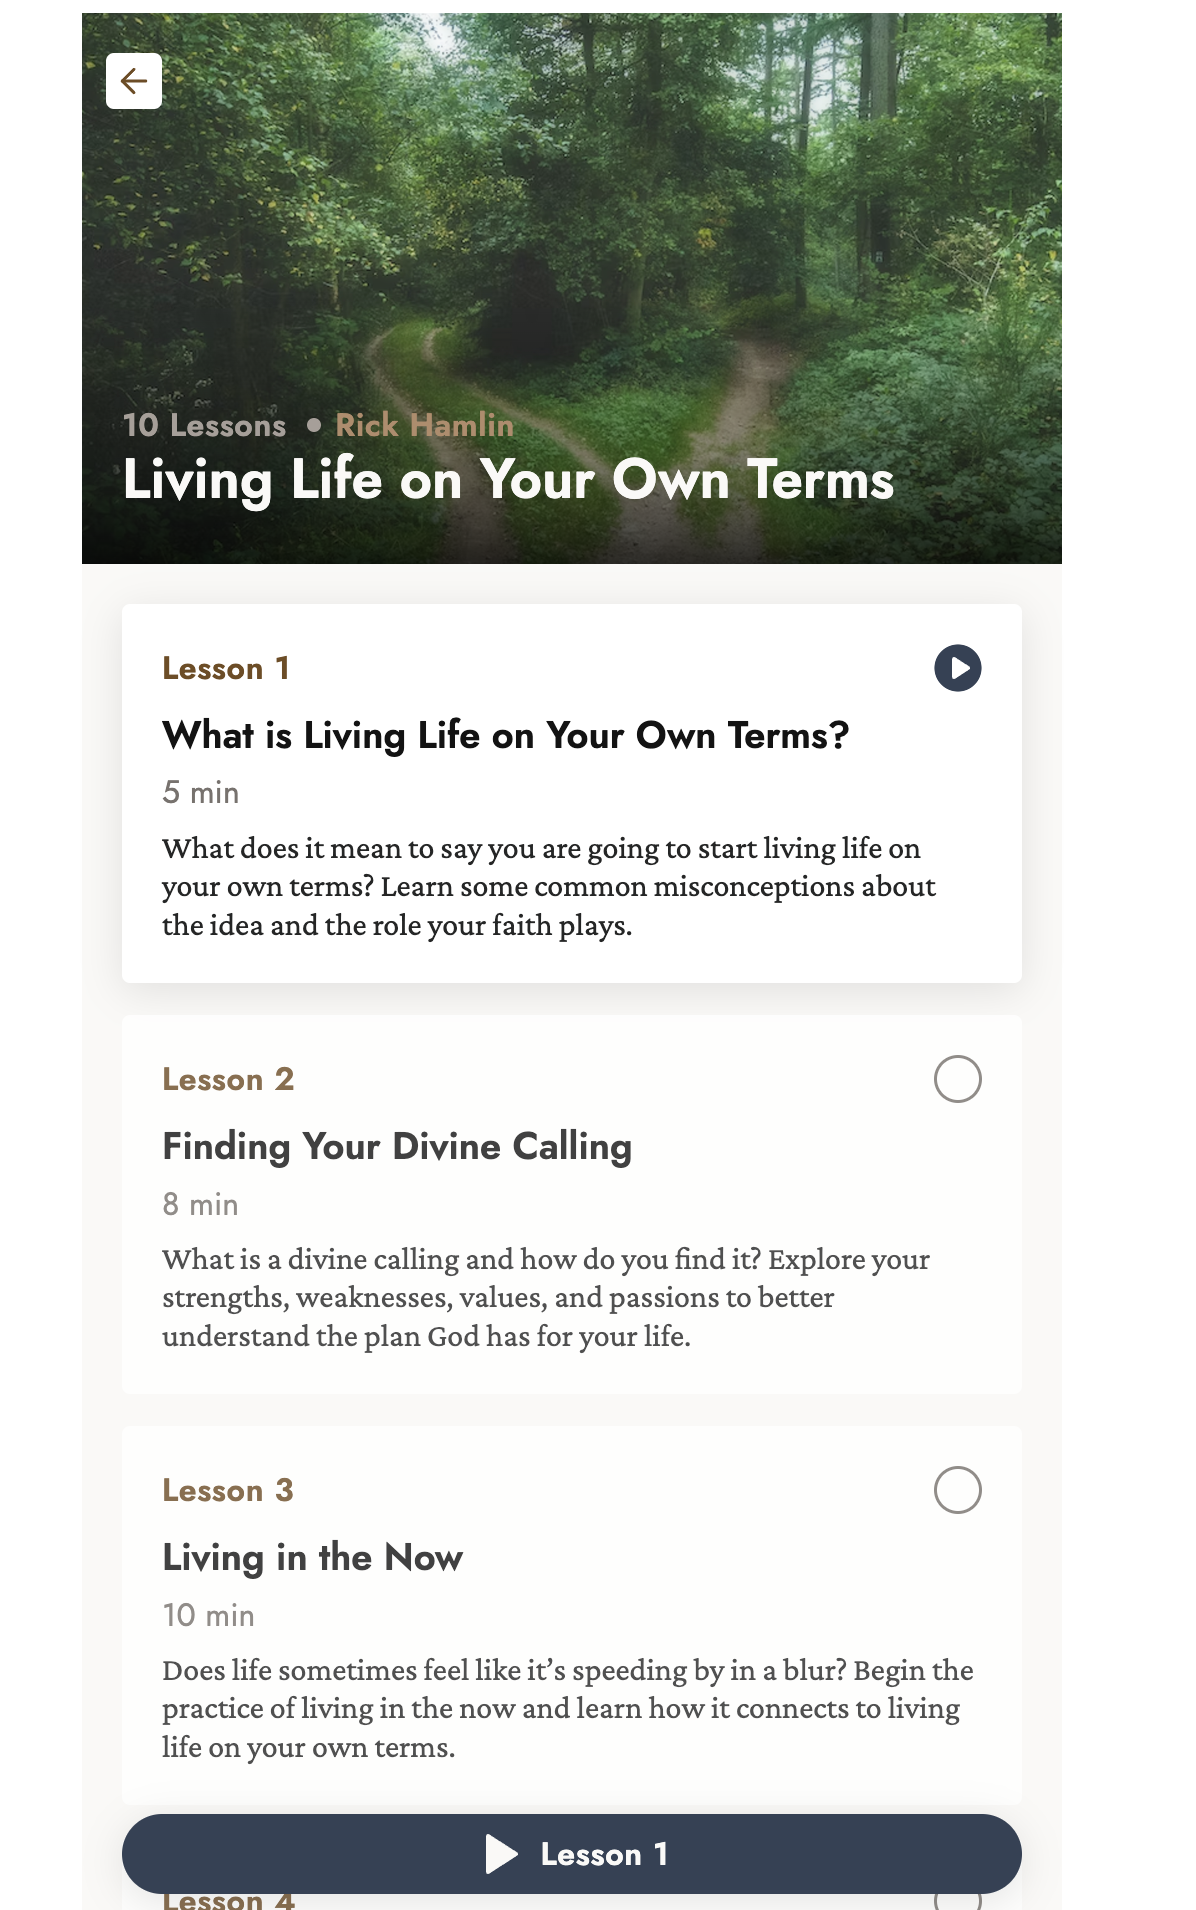Open Finding Your Divine Calling lesson
The image size is (1196, 1910).
[x=397, y=1147]
